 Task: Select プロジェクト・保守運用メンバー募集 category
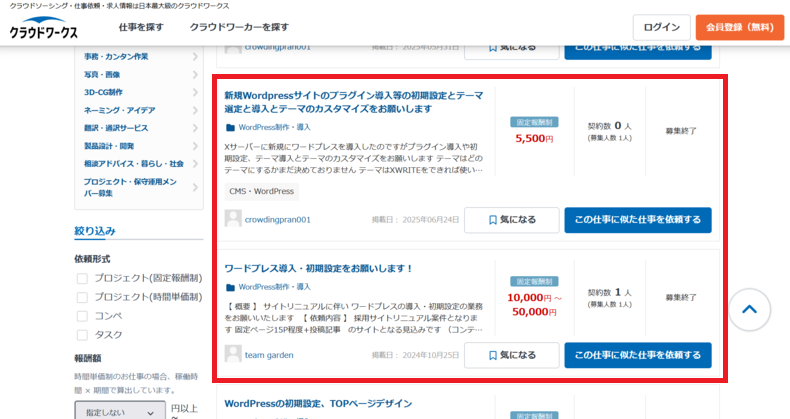pos(130,187)
